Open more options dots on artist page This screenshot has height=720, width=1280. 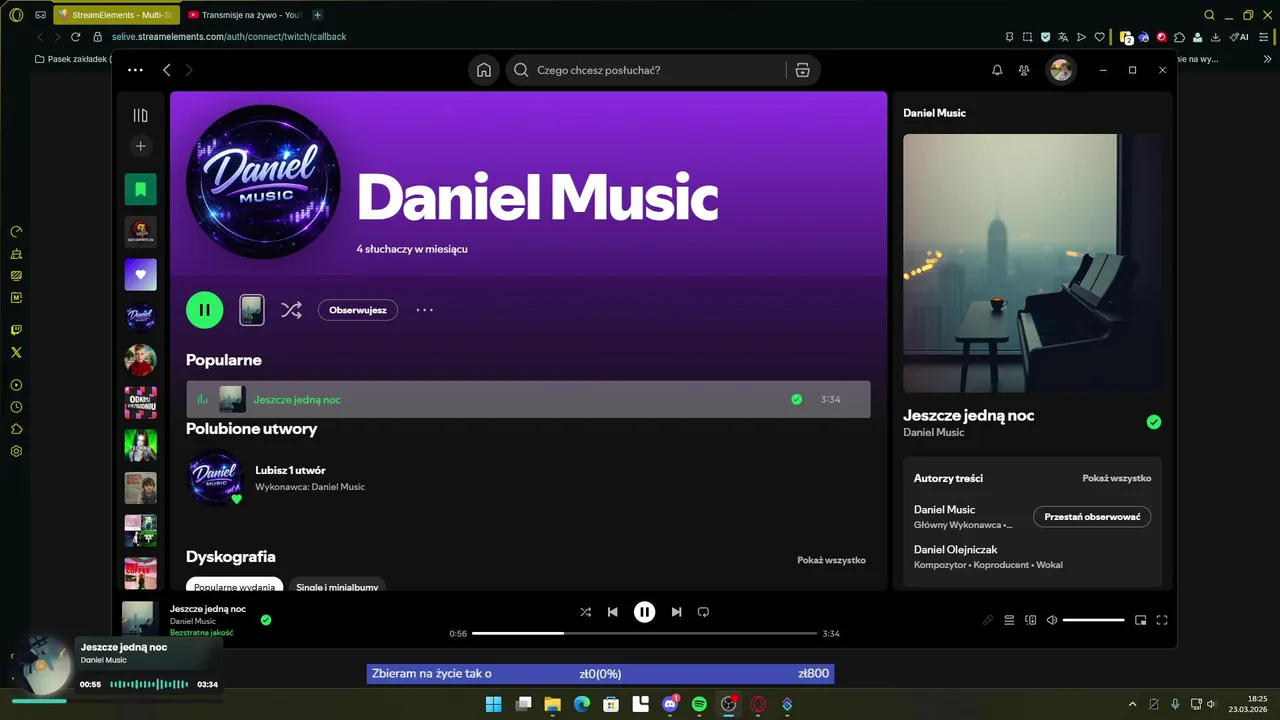tap(425, 310)
